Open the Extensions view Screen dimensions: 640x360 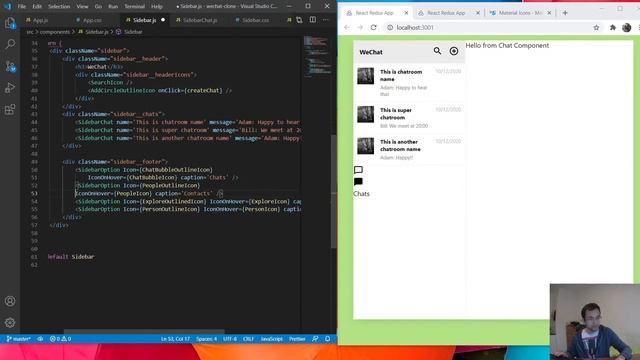point(10,109)
